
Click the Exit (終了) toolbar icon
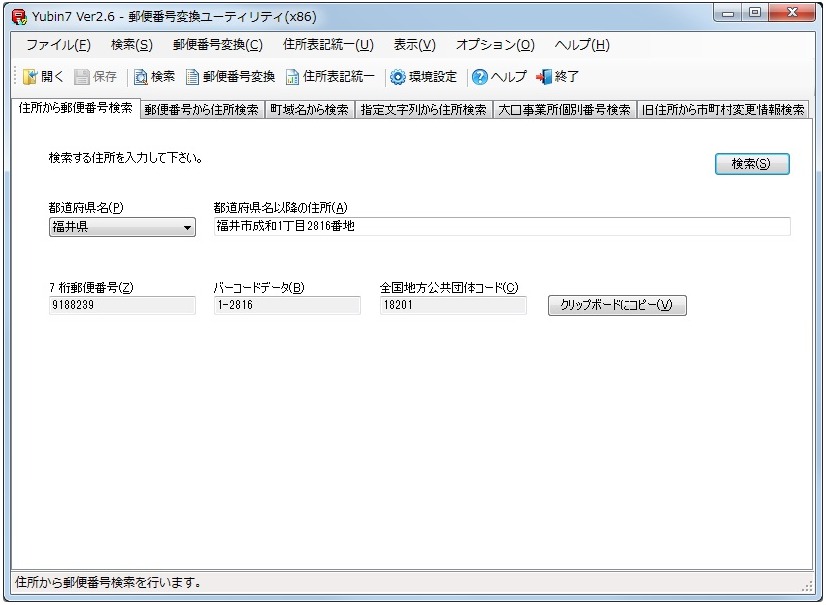pos(544,77)
